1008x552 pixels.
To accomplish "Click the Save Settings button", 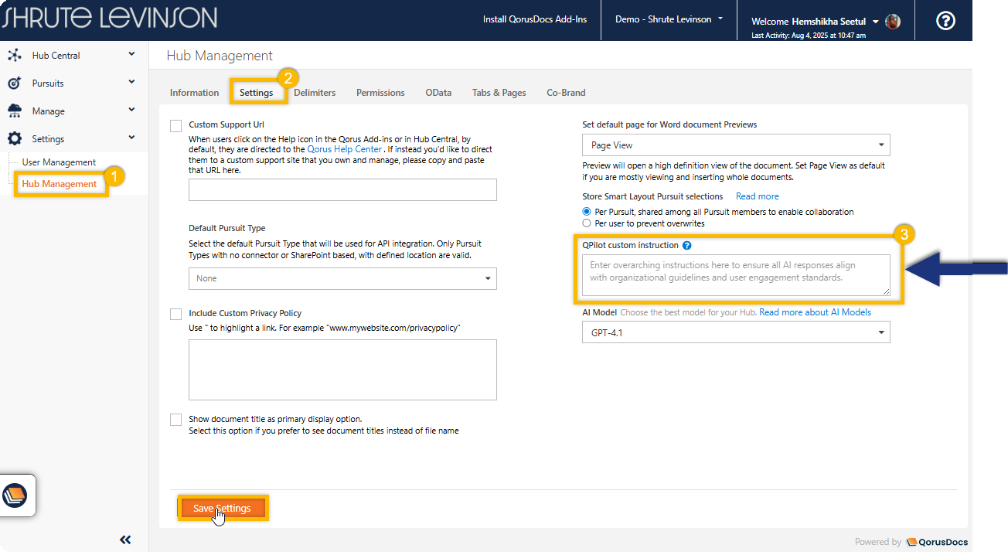I will (x=222, y=508).
